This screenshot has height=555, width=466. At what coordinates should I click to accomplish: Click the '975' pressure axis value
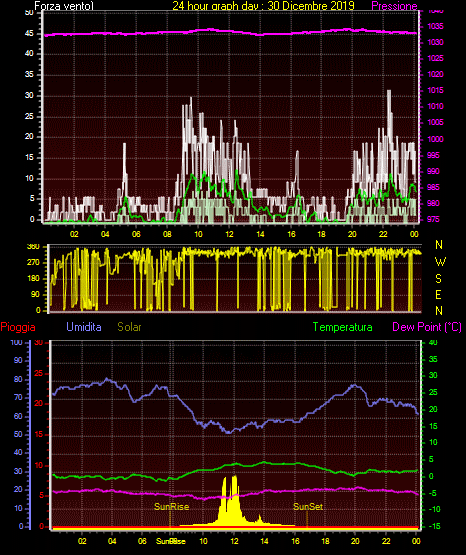point(433,219)
